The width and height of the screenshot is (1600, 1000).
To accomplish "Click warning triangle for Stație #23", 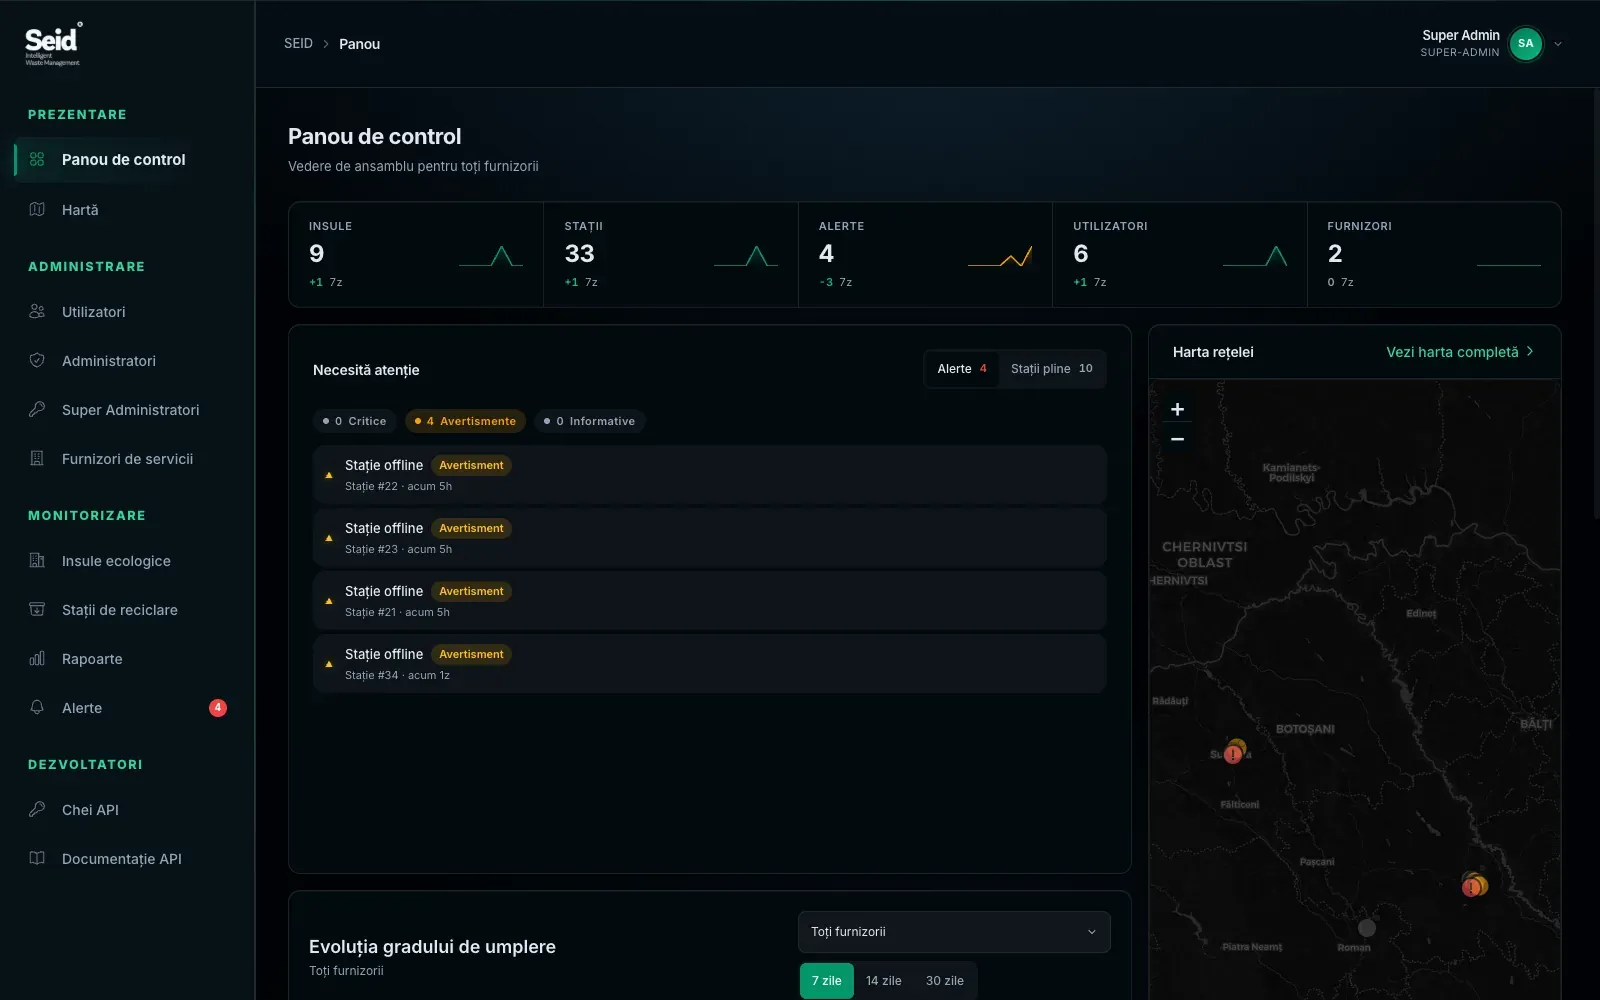I will 329,538.
